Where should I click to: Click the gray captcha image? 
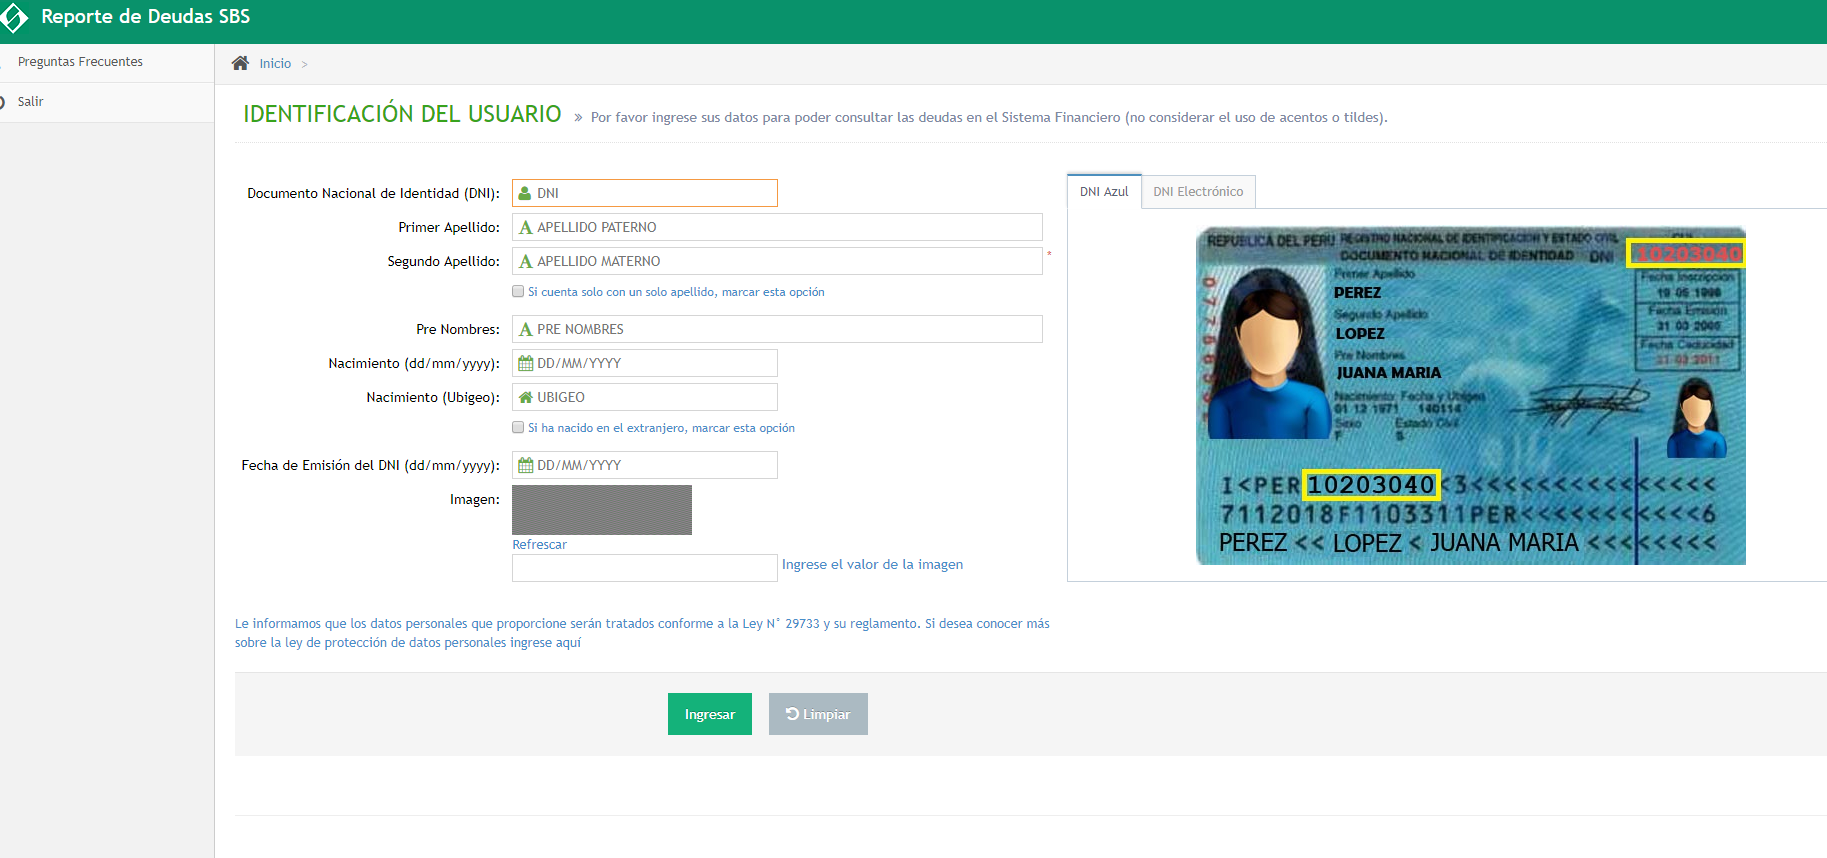[x=602, y=510]
